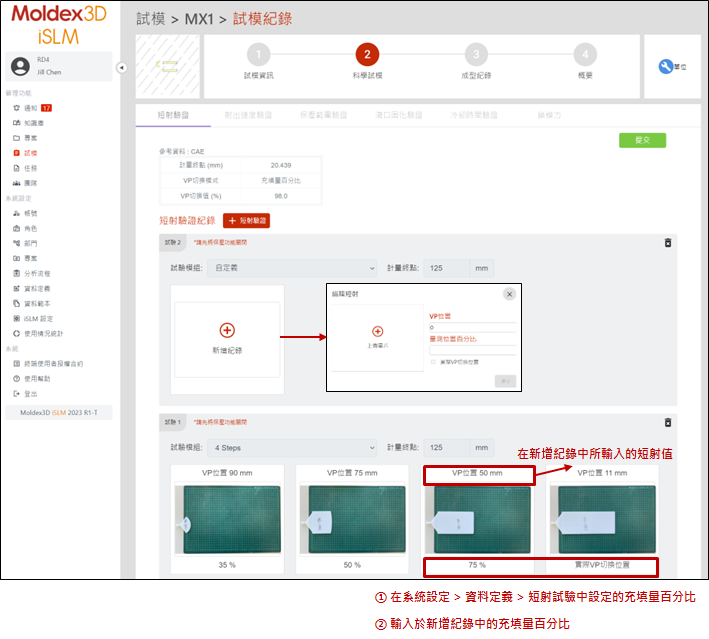Click the 量測位置百分比 input field
This screenshot has height=639, width=709.
point(473,350)
